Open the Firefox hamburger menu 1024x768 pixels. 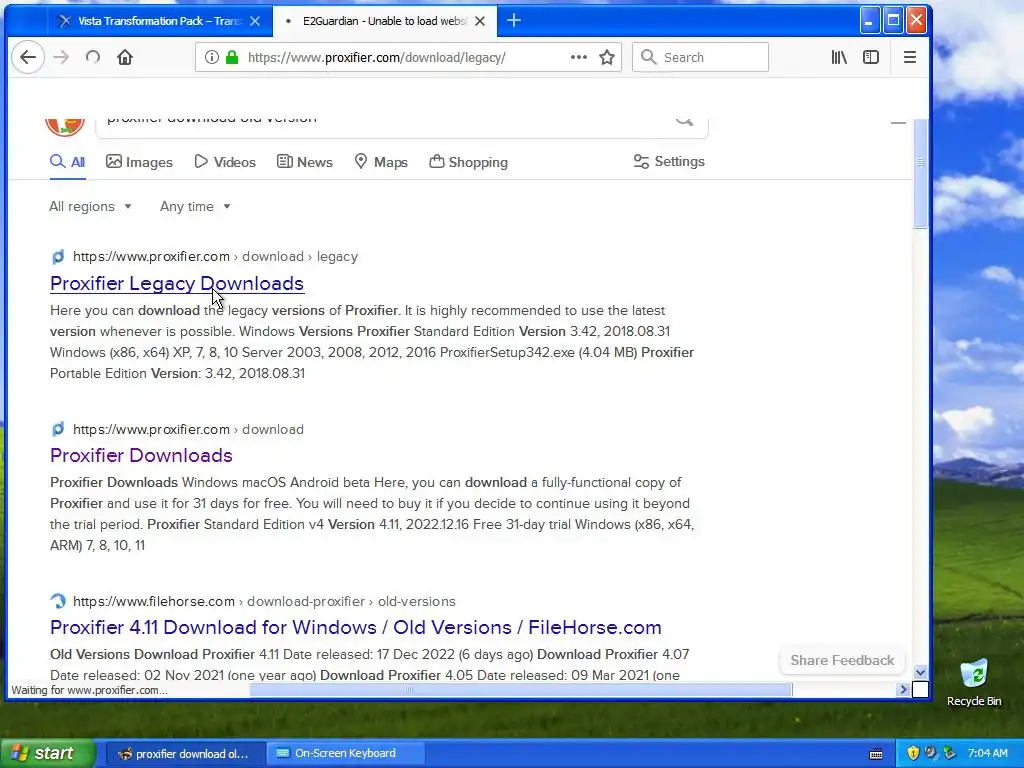[910, 57]
